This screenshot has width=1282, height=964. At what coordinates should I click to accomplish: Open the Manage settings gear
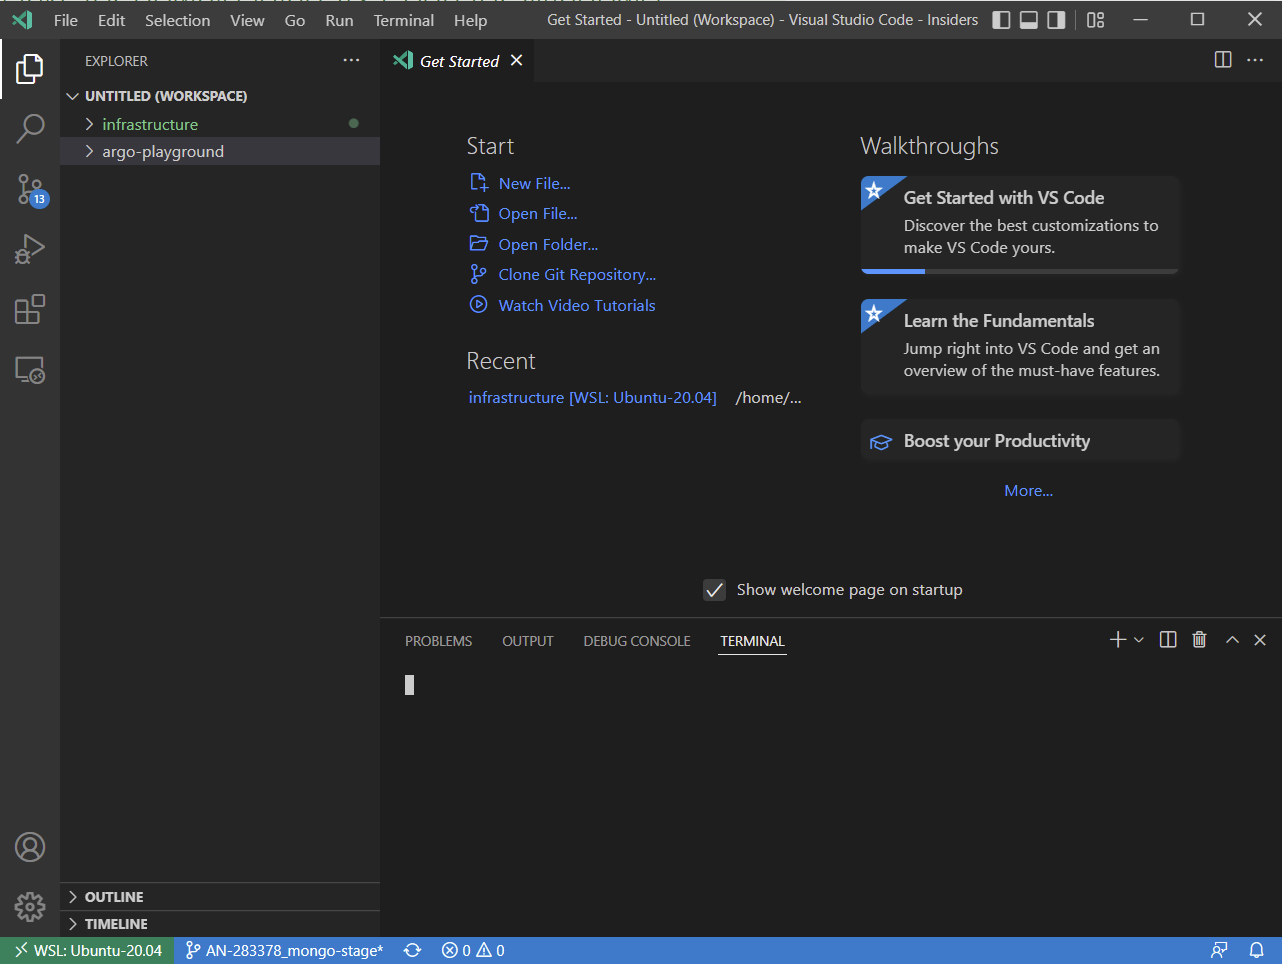30,906
